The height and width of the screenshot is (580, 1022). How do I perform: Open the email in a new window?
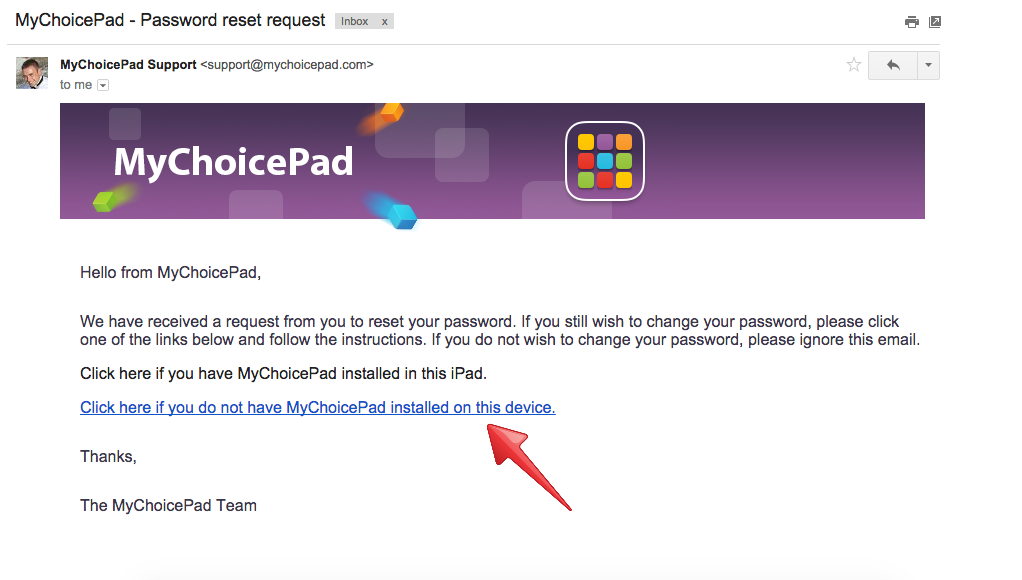pos(935,22)
